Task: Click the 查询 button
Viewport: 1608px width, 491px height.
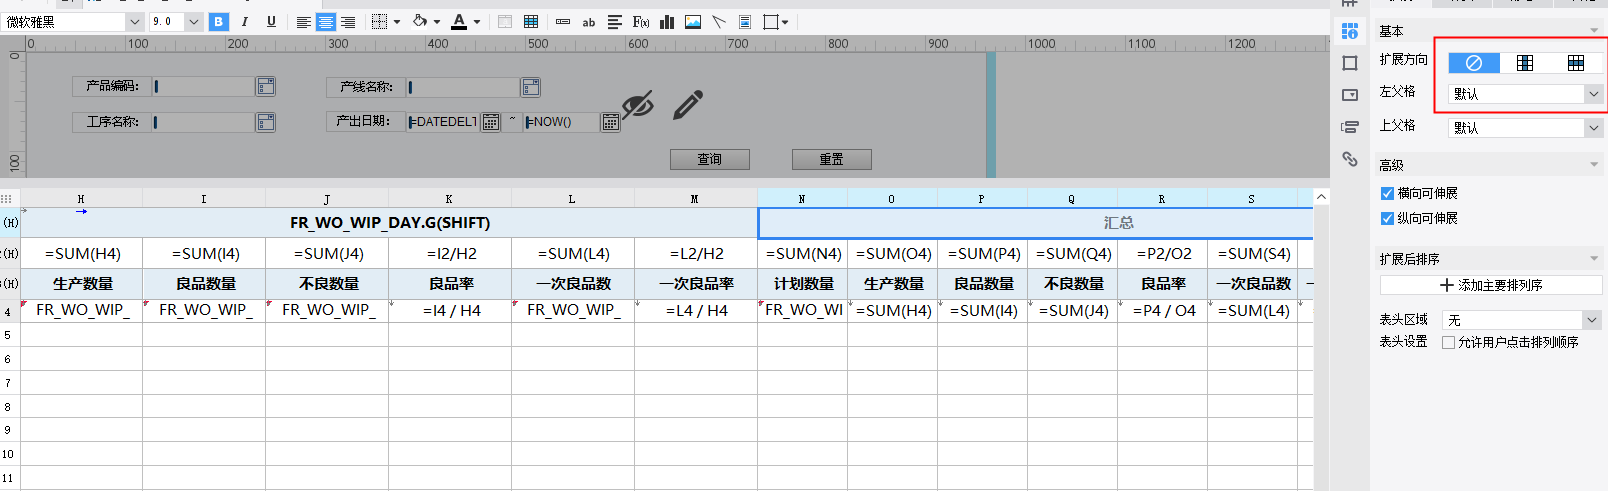Action: (709, 160)
